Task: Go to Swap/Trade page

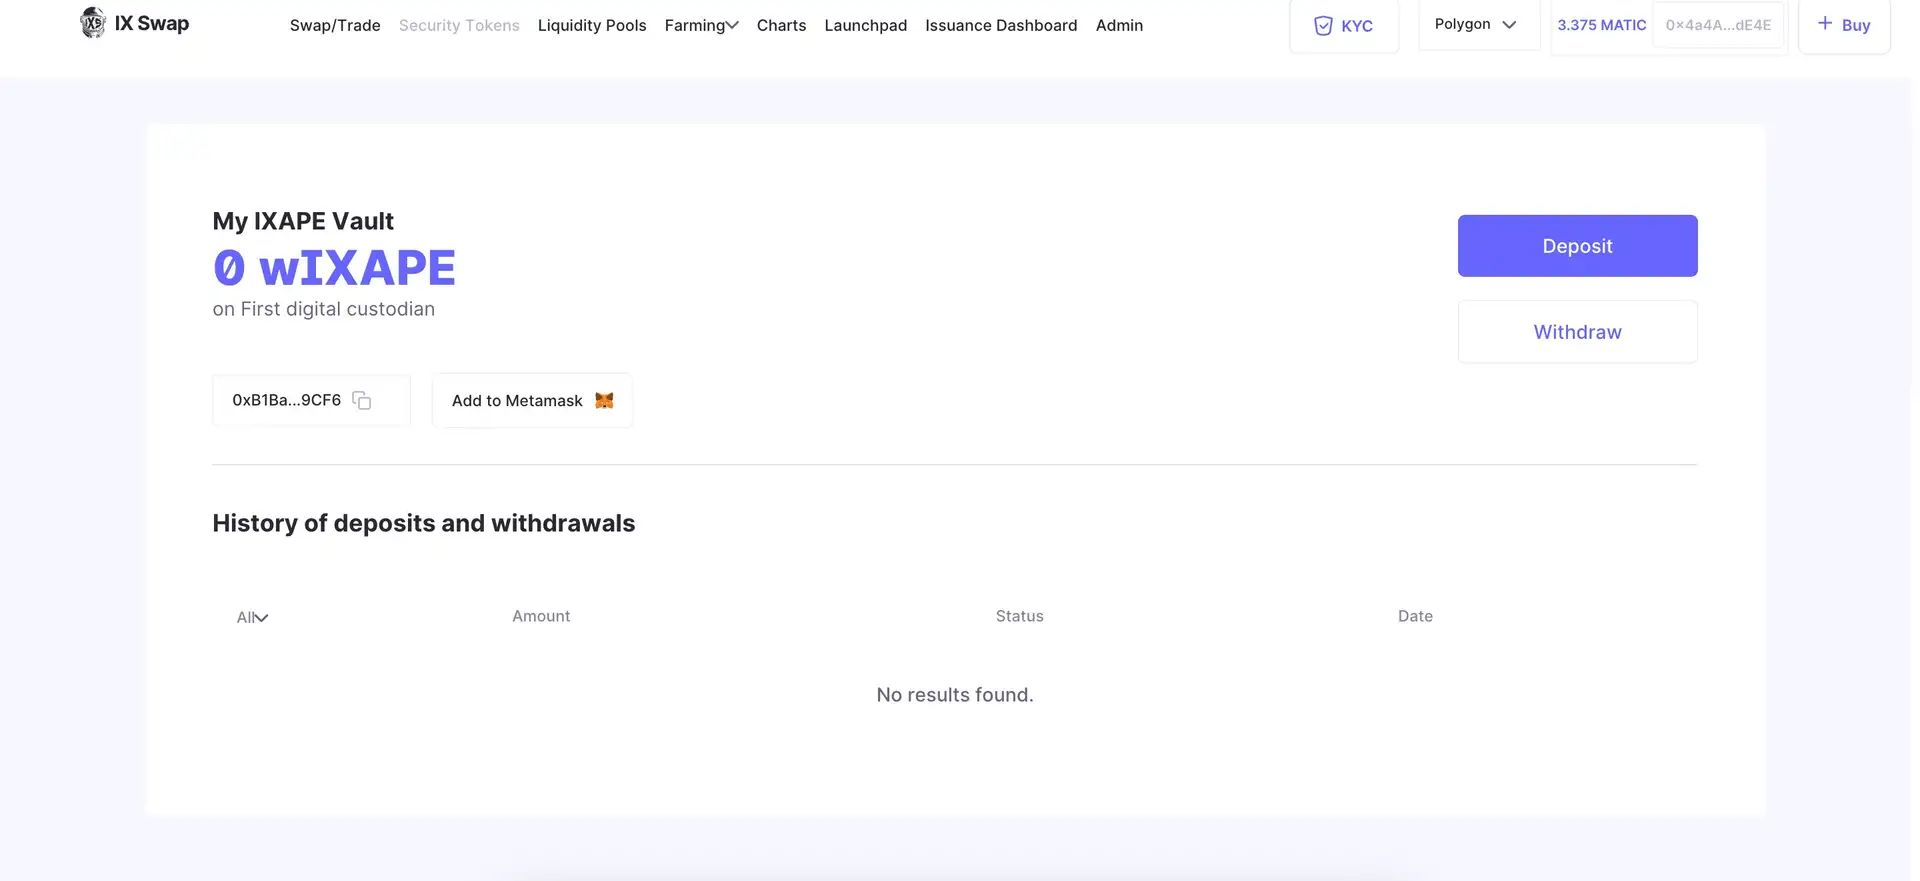Action: [x=335, y=25]
